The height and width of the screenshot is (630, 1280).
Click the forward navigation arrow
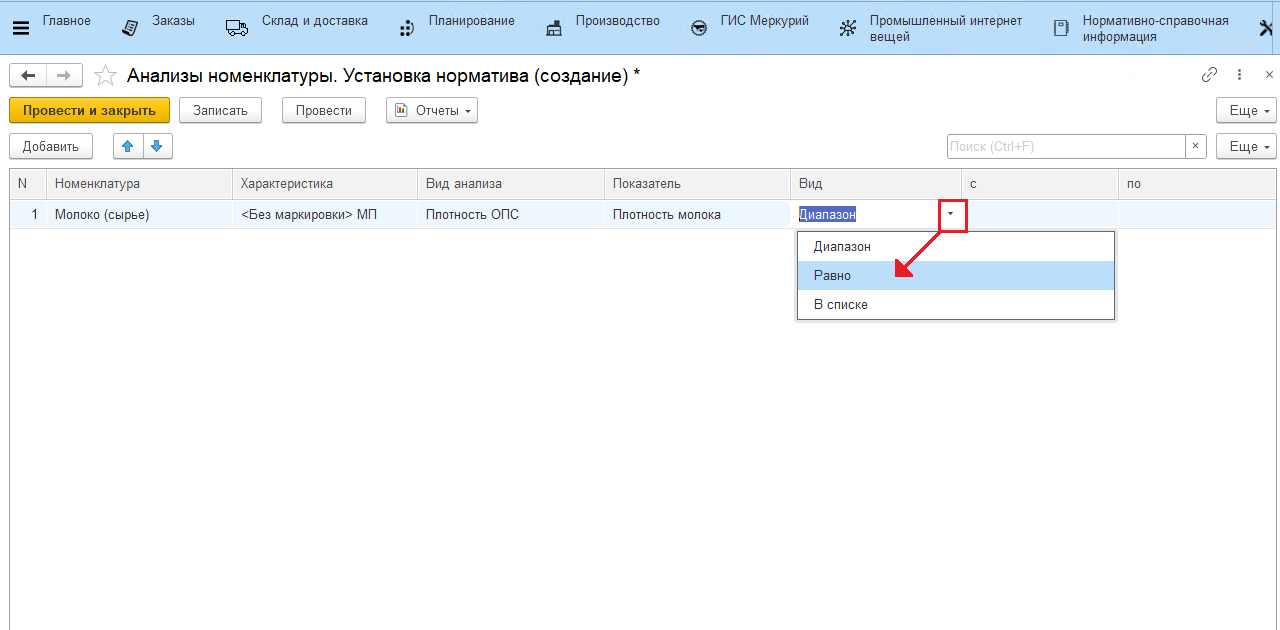tap(63, 75)
